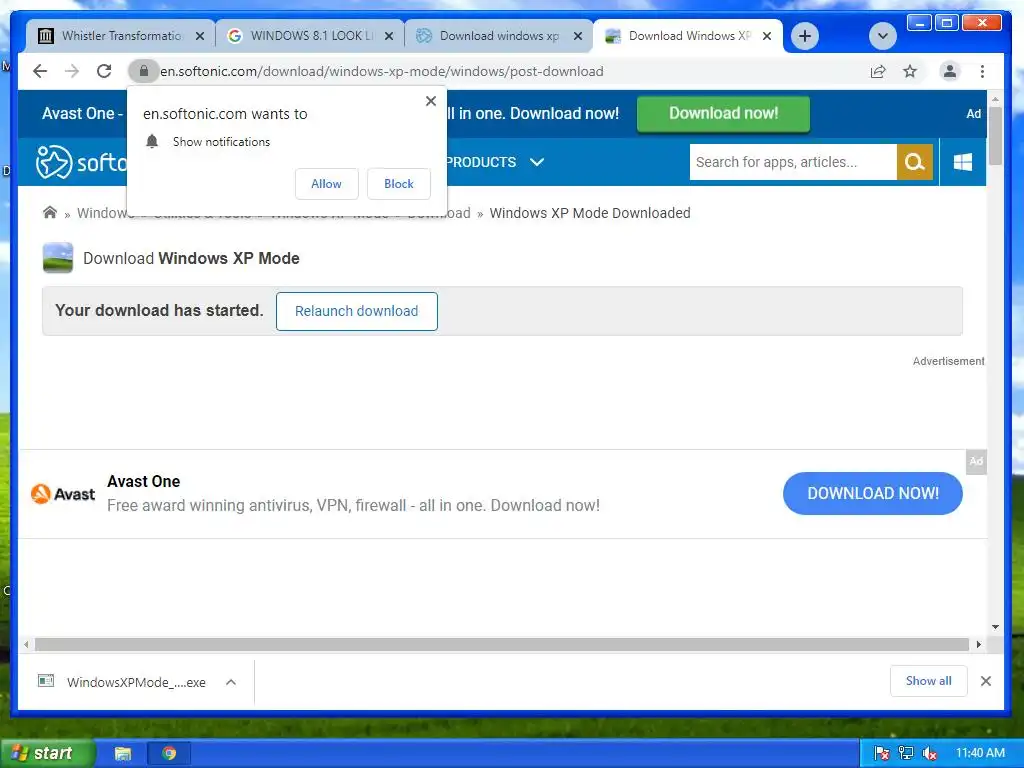The height and width of the screenshot is (768, 1024).
Task: Open the Chrome three-dot menu
Action: tap(982, 71)
